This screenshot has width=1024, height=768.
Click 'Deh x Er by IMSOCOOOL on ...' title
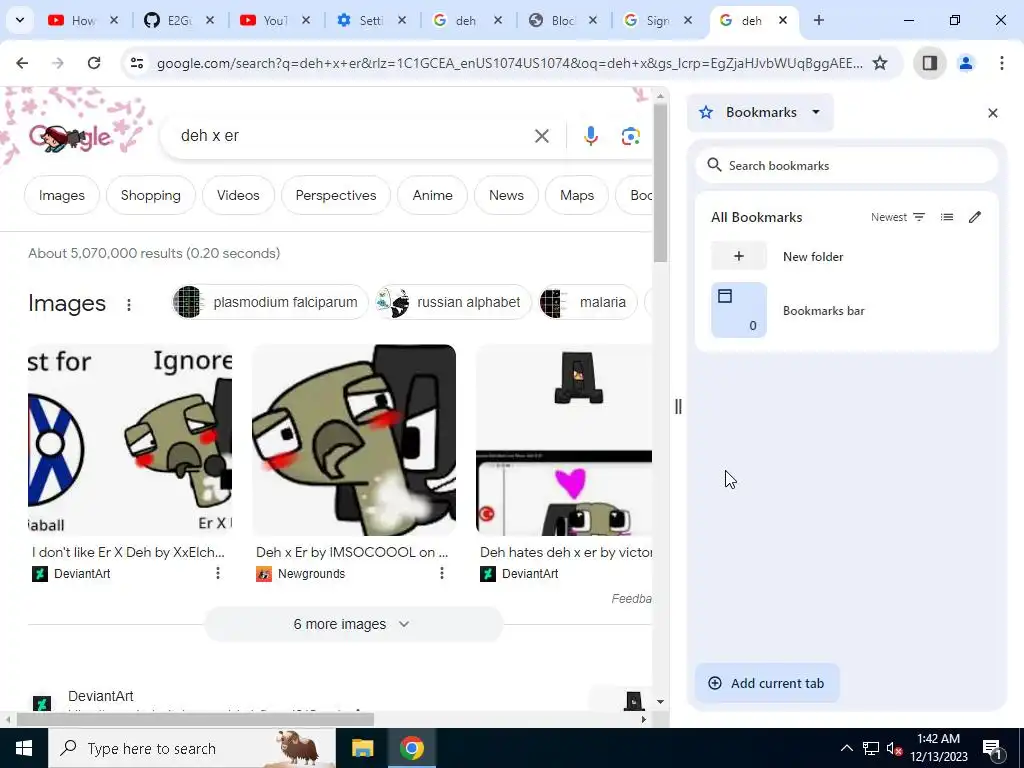click(x=352, y=552)
